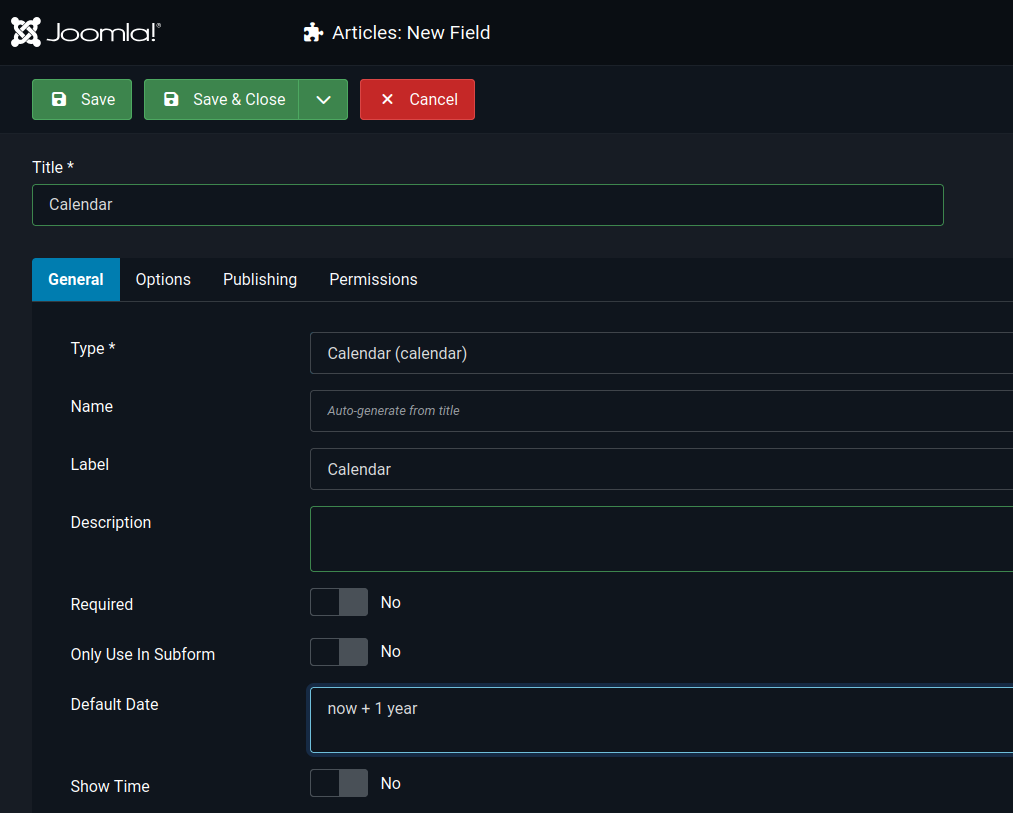Click the 'Type *' label

click(x=93, y=348)
